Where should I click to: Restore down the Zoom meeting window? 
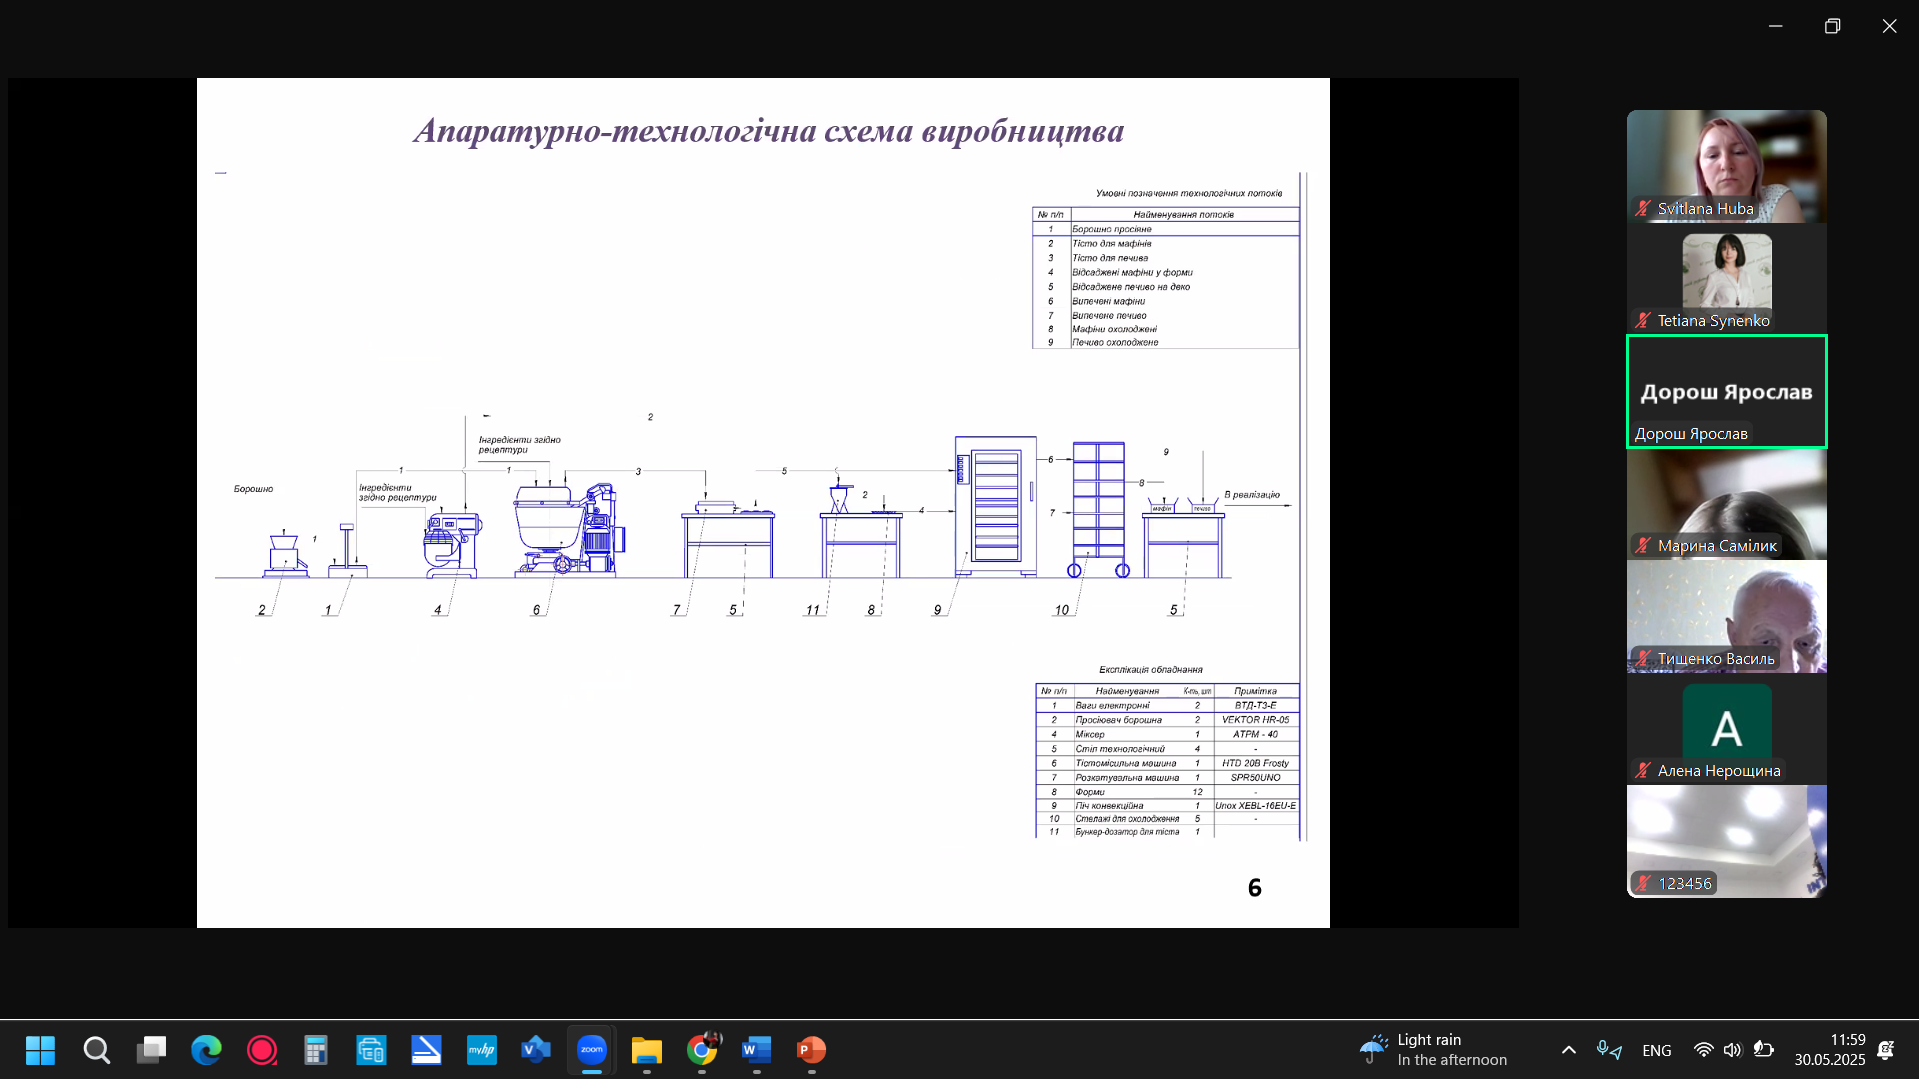point(1833,26)
